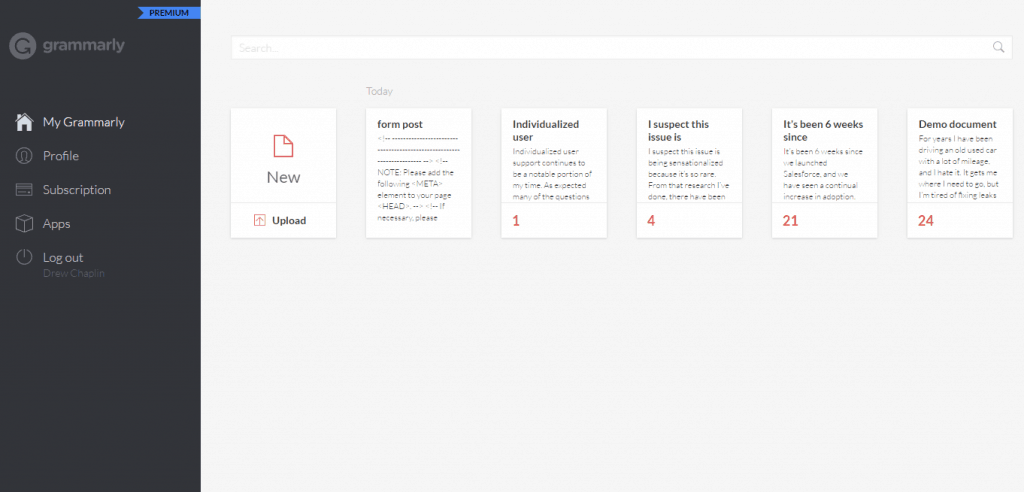The image size is (1024, 492).
Task: Click issue count 1 on Individualized user
Action: [x=516, y=221]
